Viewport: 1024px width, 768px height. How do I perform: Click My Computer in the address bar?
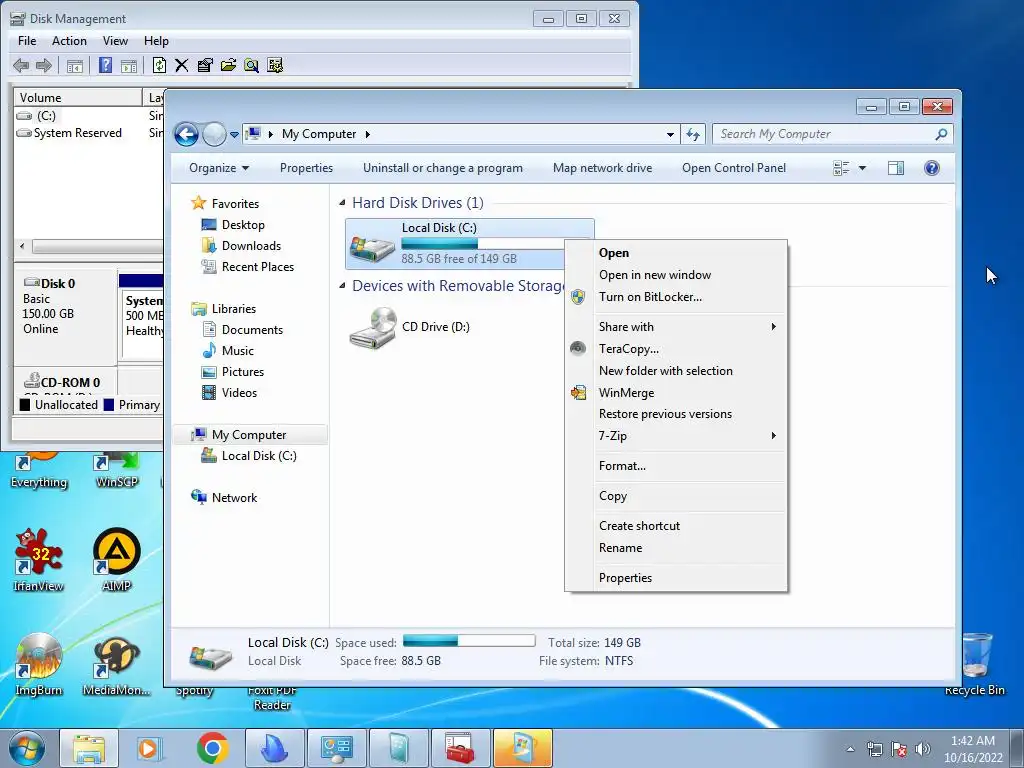click(x=319, y=134)
